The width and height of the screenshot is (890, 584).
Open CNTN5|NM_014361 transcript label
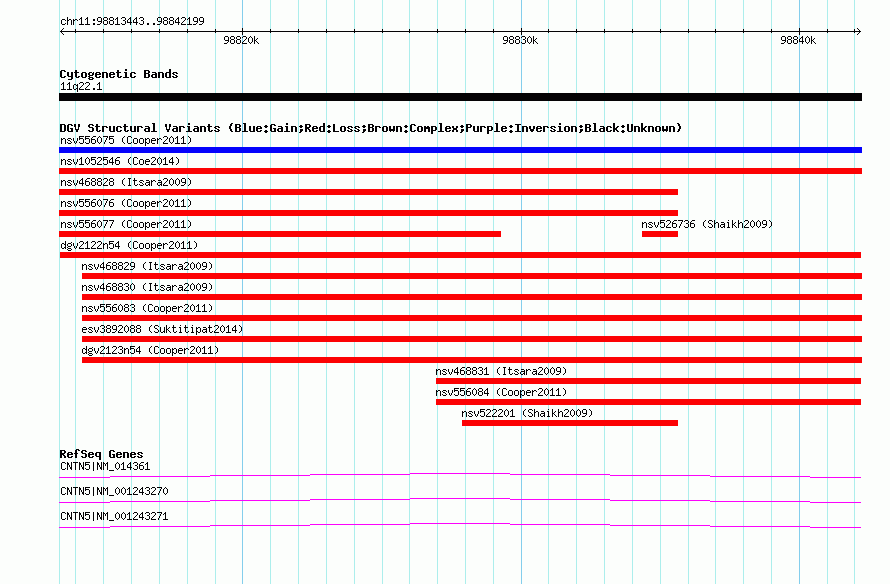coord(105,467)
